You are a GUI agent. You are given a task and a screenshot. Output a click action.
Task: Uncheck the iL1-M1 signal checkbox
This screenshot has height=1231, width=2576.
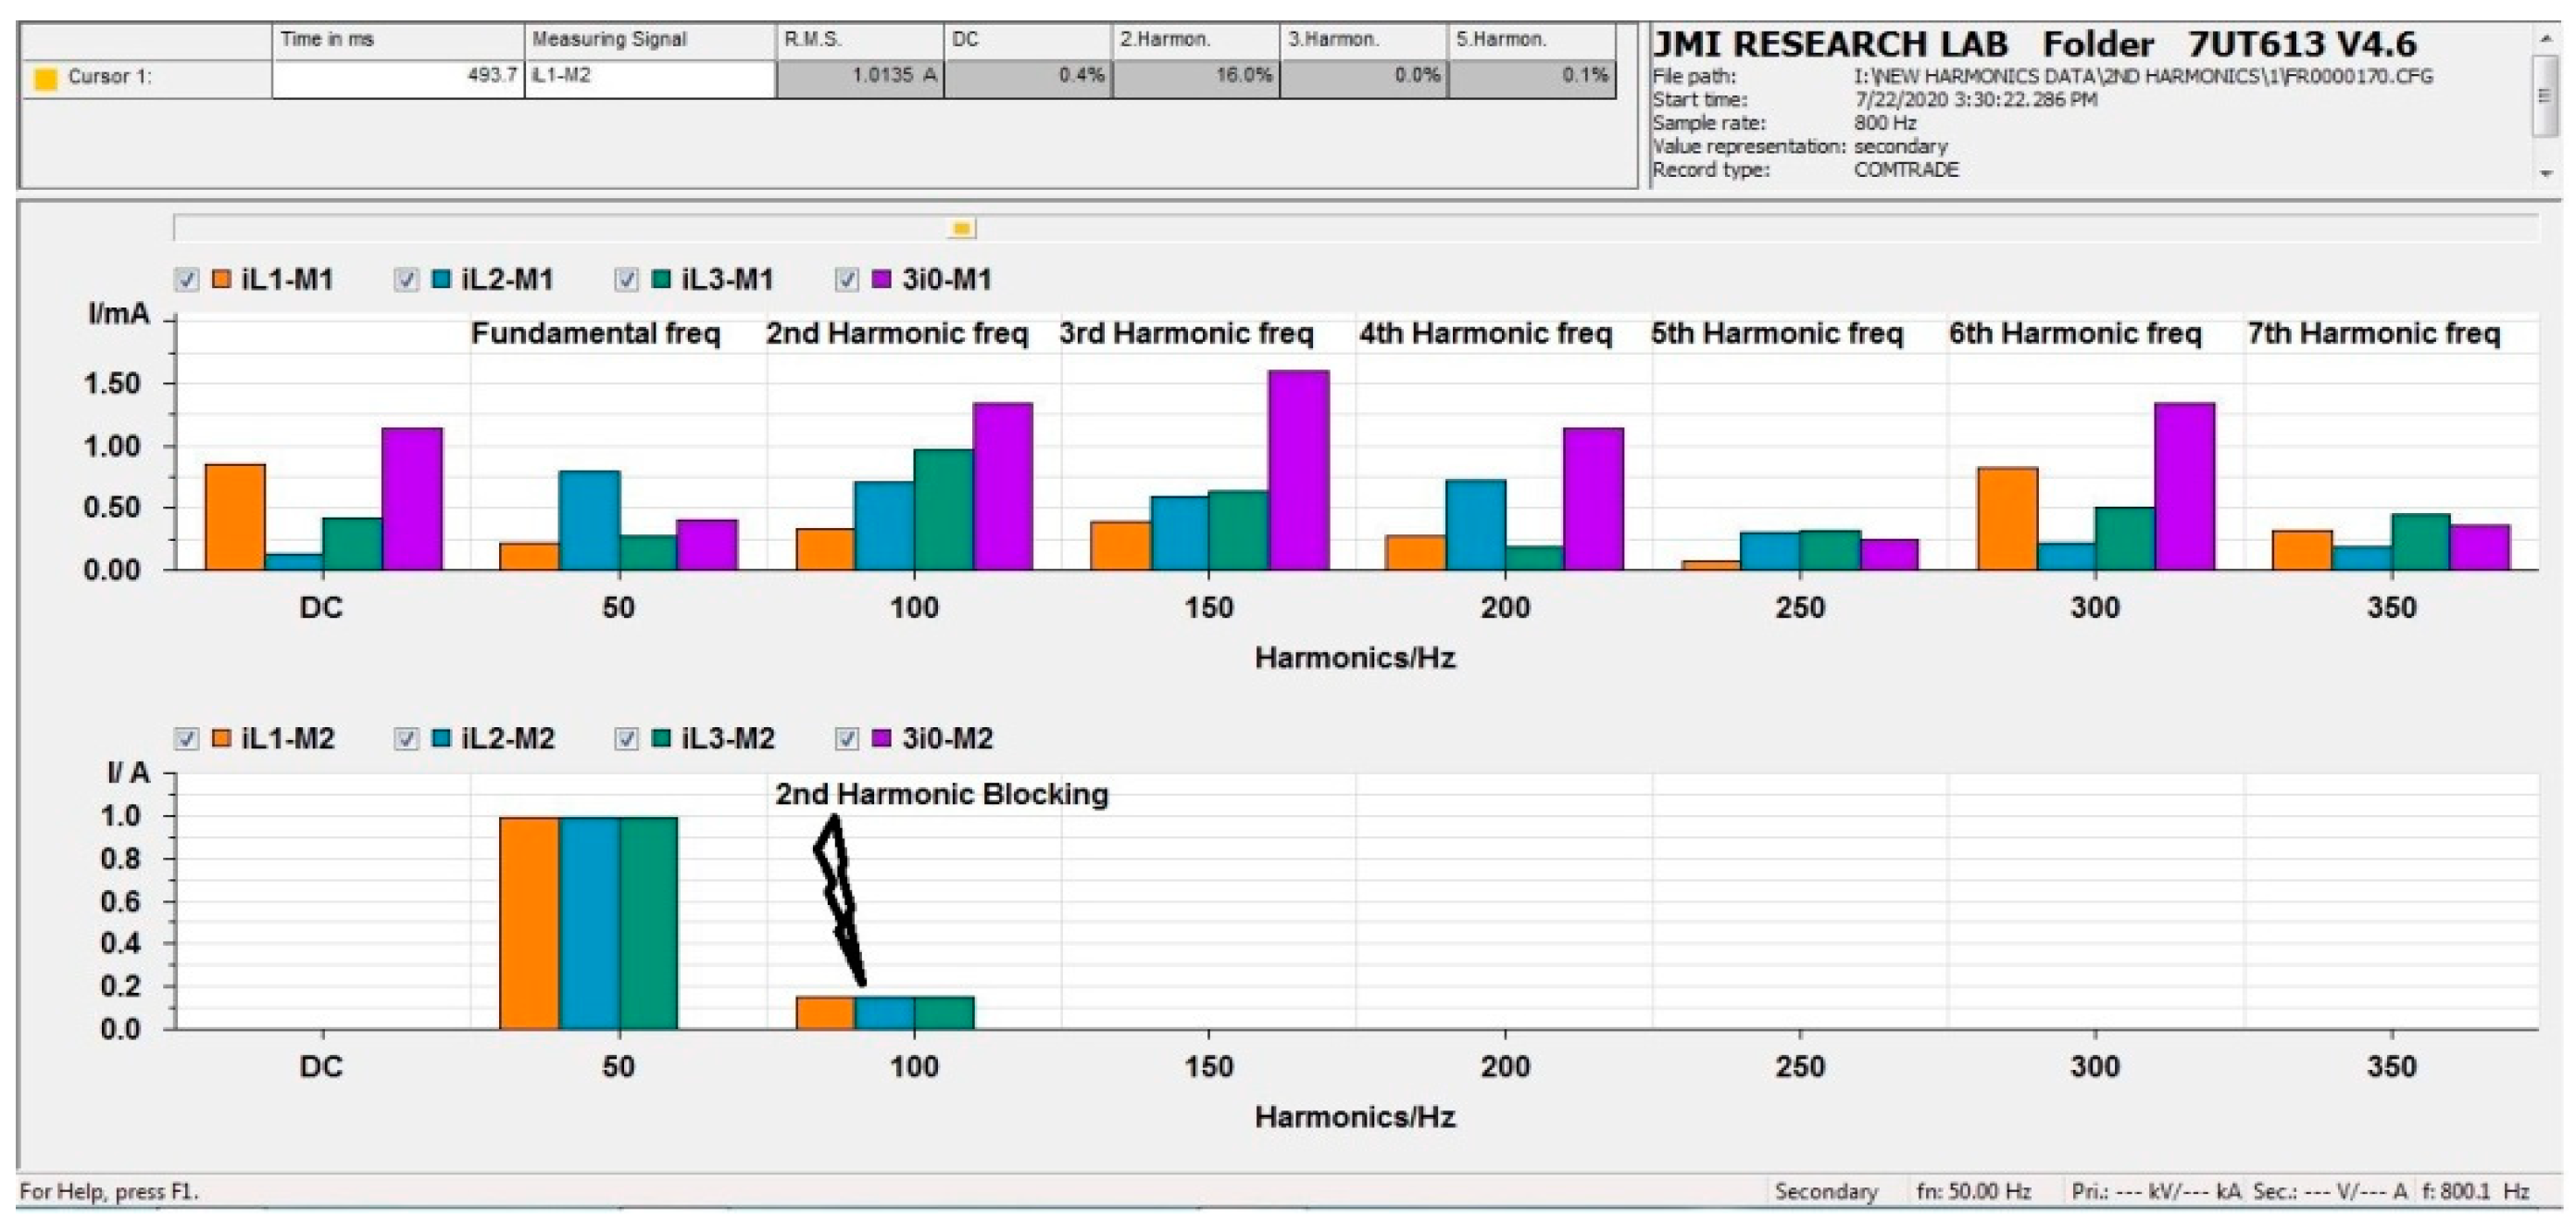pyautogui.click(x=187, y=280)
